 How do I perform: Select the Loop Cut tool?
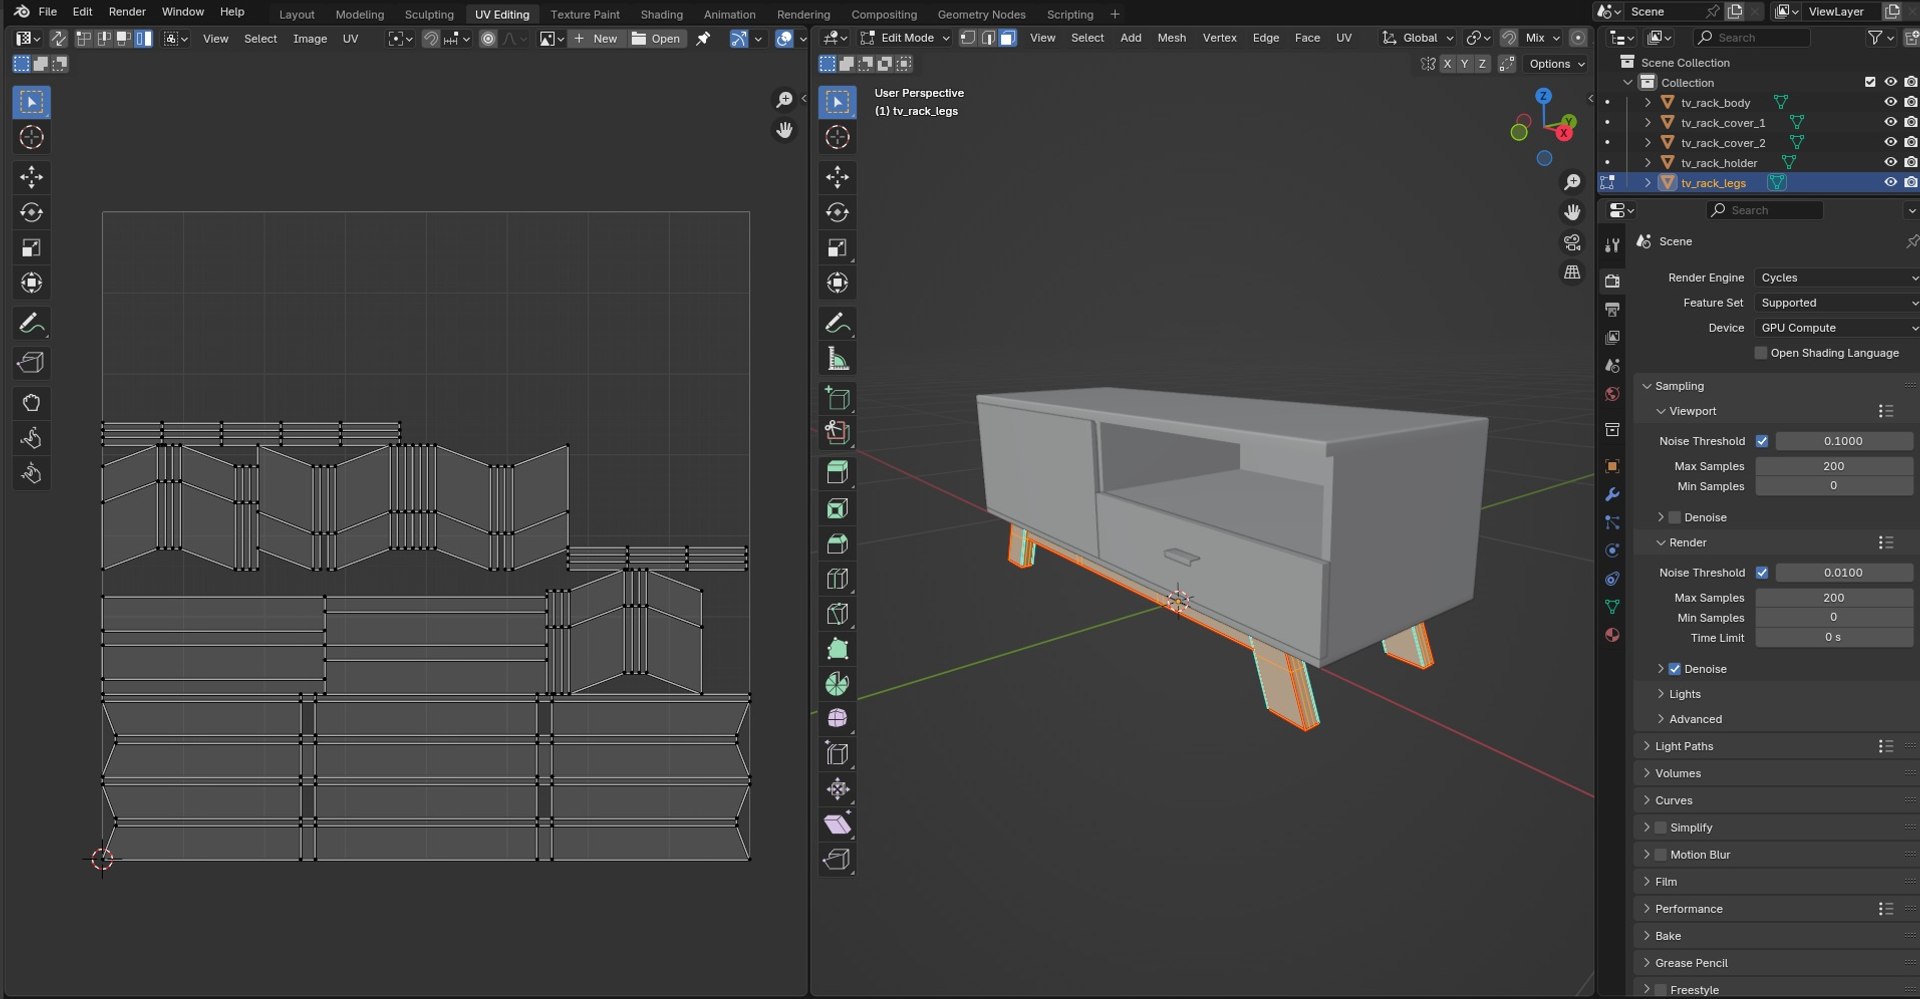837,578
